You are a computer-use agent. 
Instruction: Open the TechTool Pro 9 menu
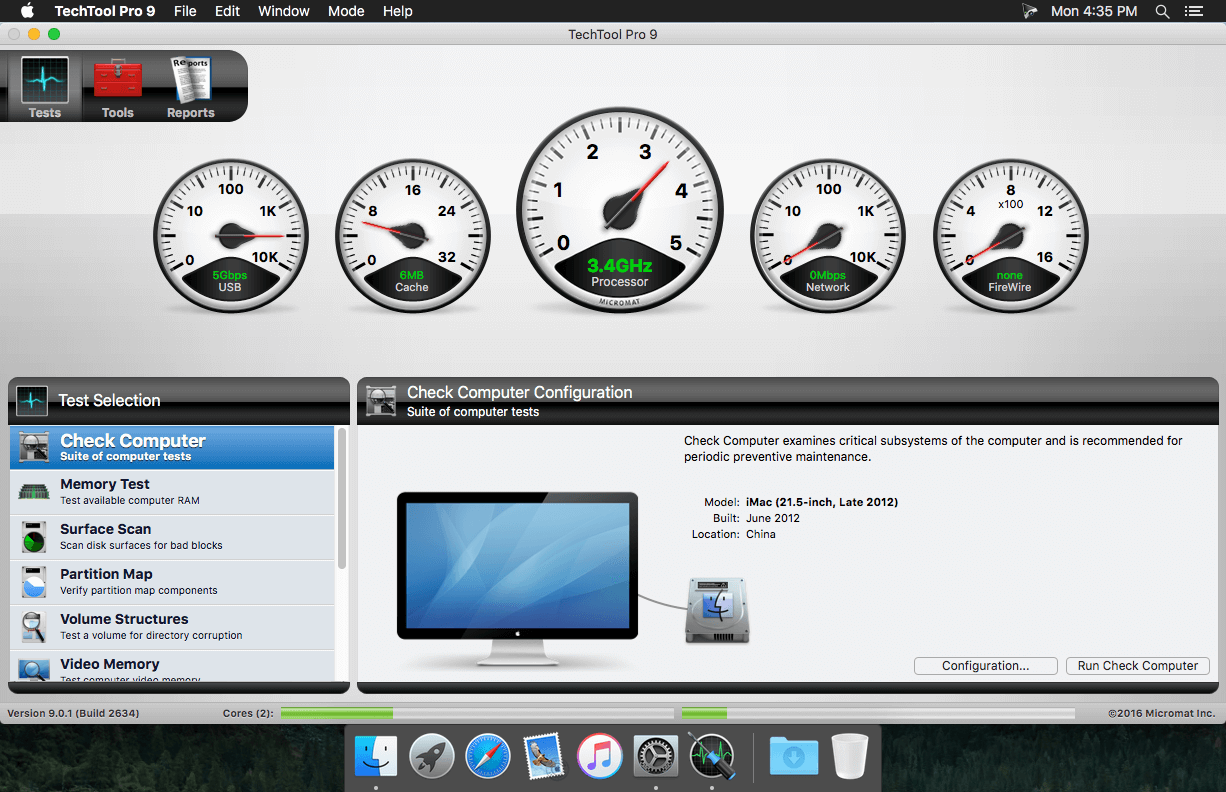tap(105, 11)
